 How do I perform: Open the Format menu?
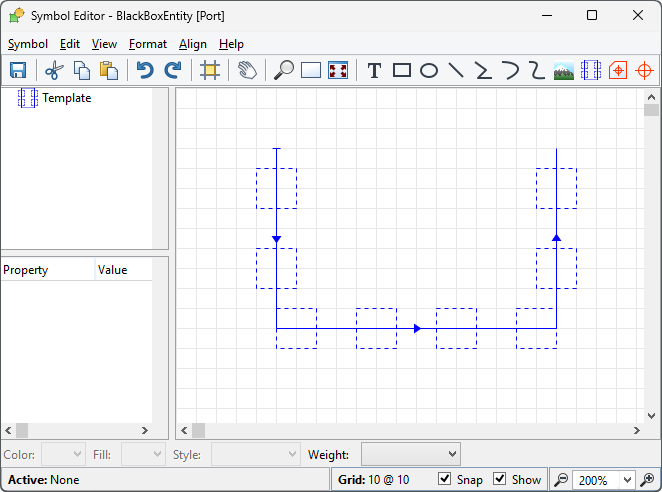click(x=148, y=44)
